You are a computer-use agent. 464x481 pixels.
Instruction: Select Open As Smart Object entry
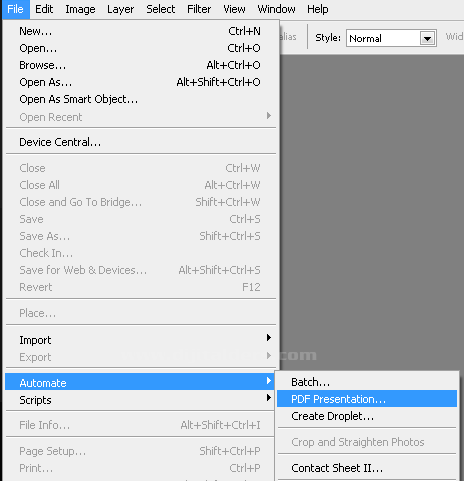tap(141, 99)
